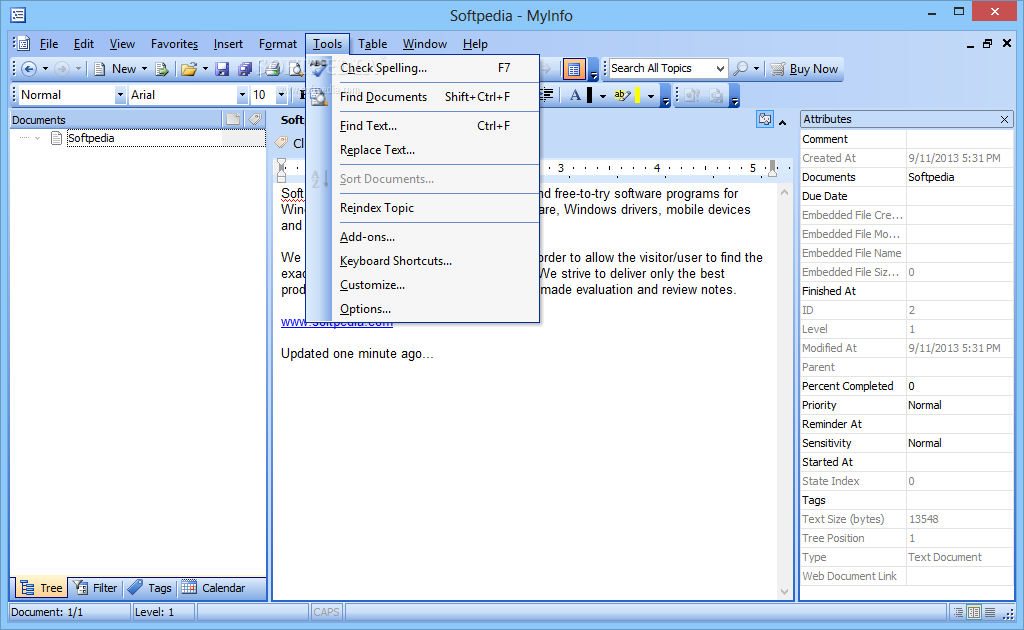Open Keyboard Shortcuts from Tools menu
The image size is (1024, 630).
[423, 261]
